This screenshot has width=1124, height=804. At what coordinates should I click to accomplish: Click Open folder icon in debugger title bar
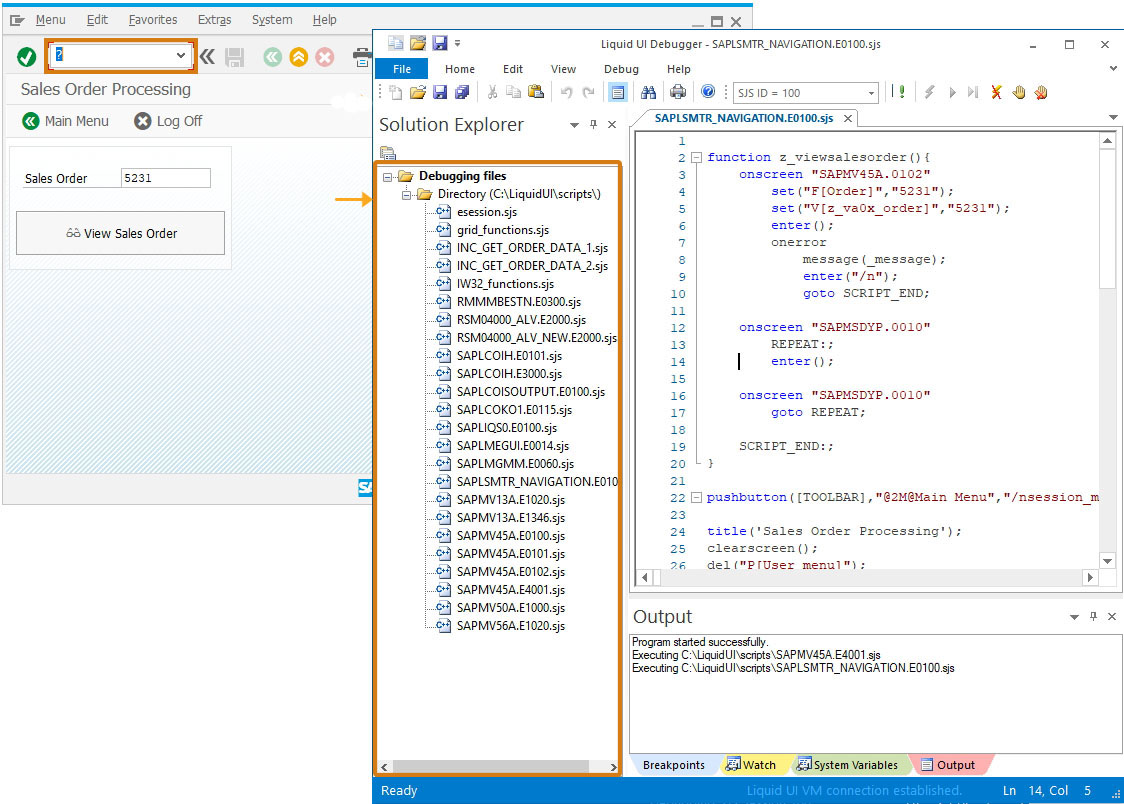418,43
